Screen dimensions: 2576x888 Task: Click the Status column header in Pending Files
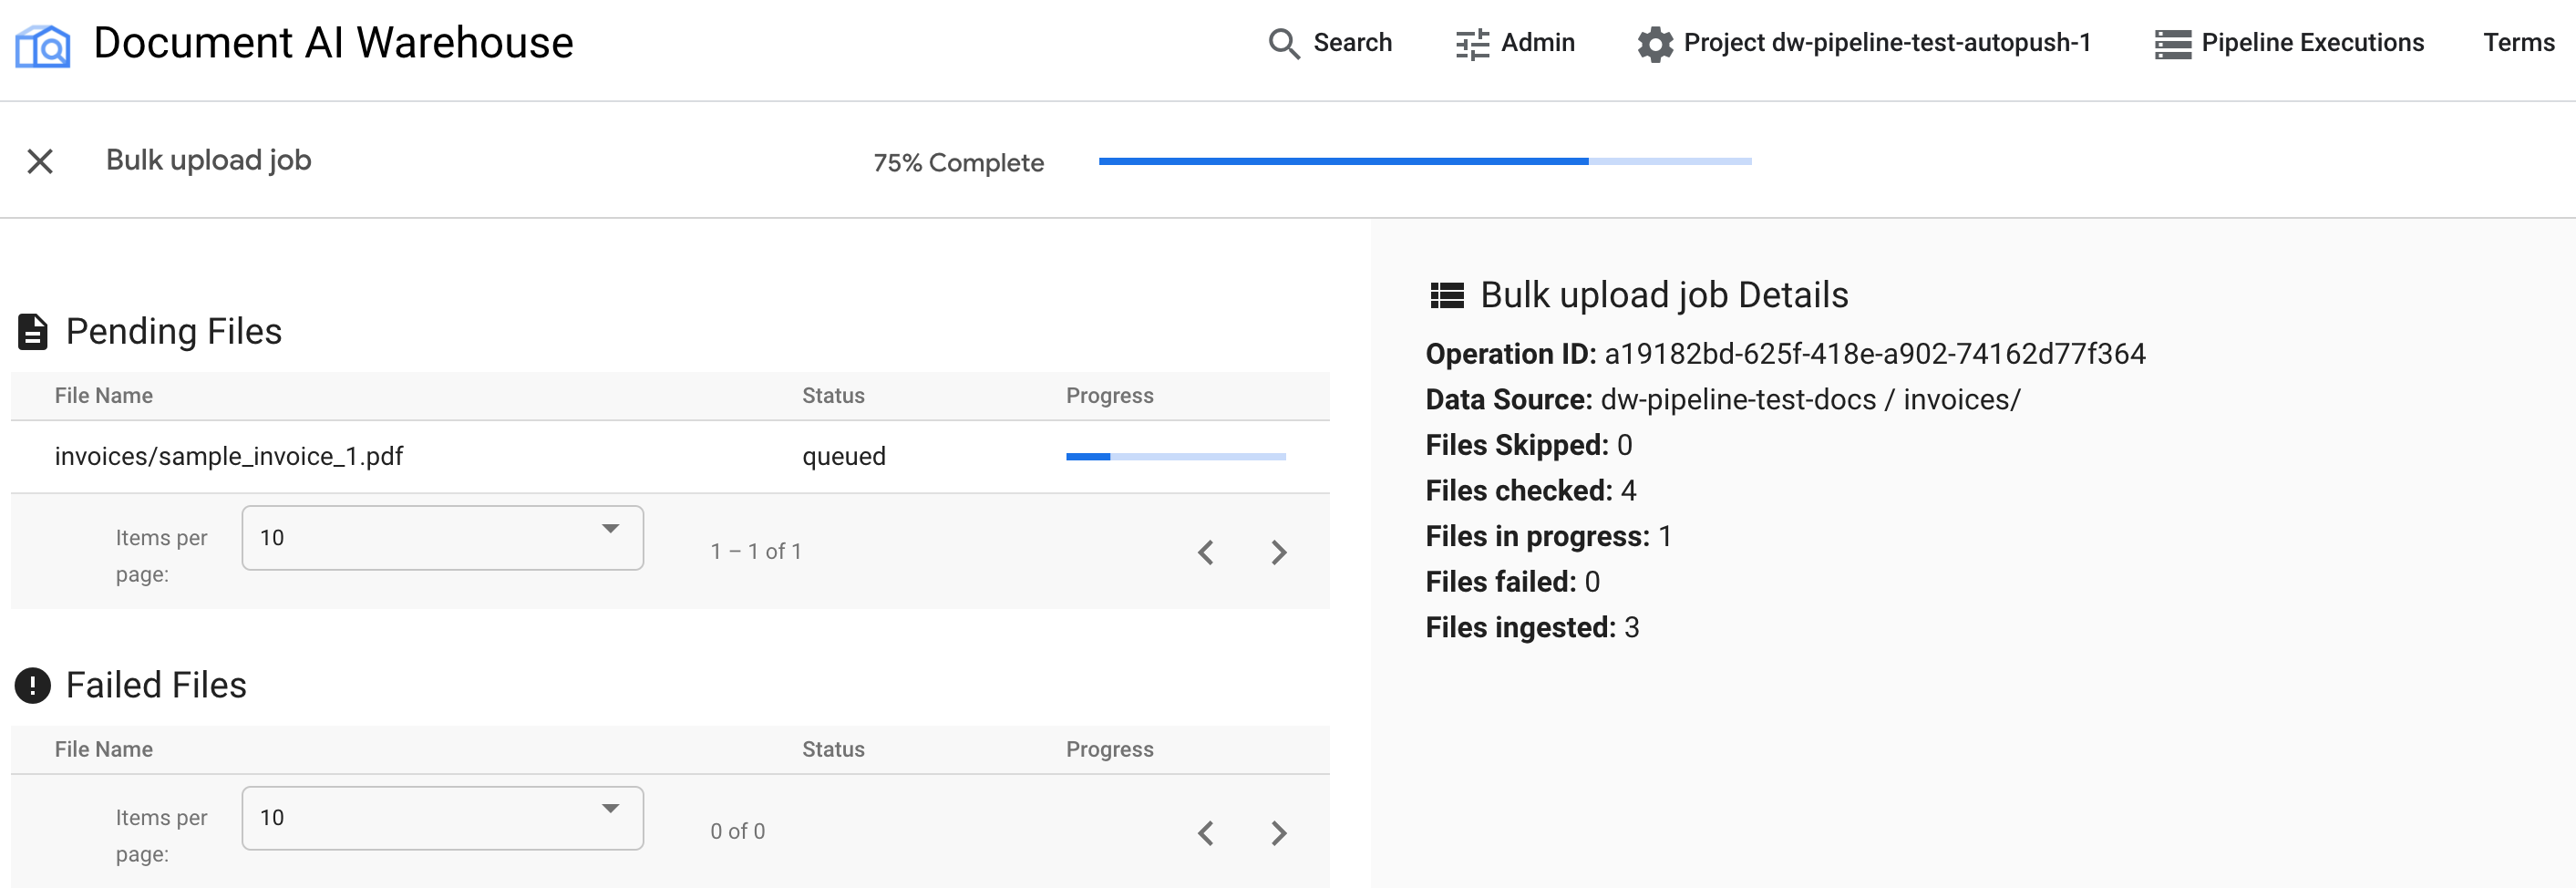click(833, 396)
